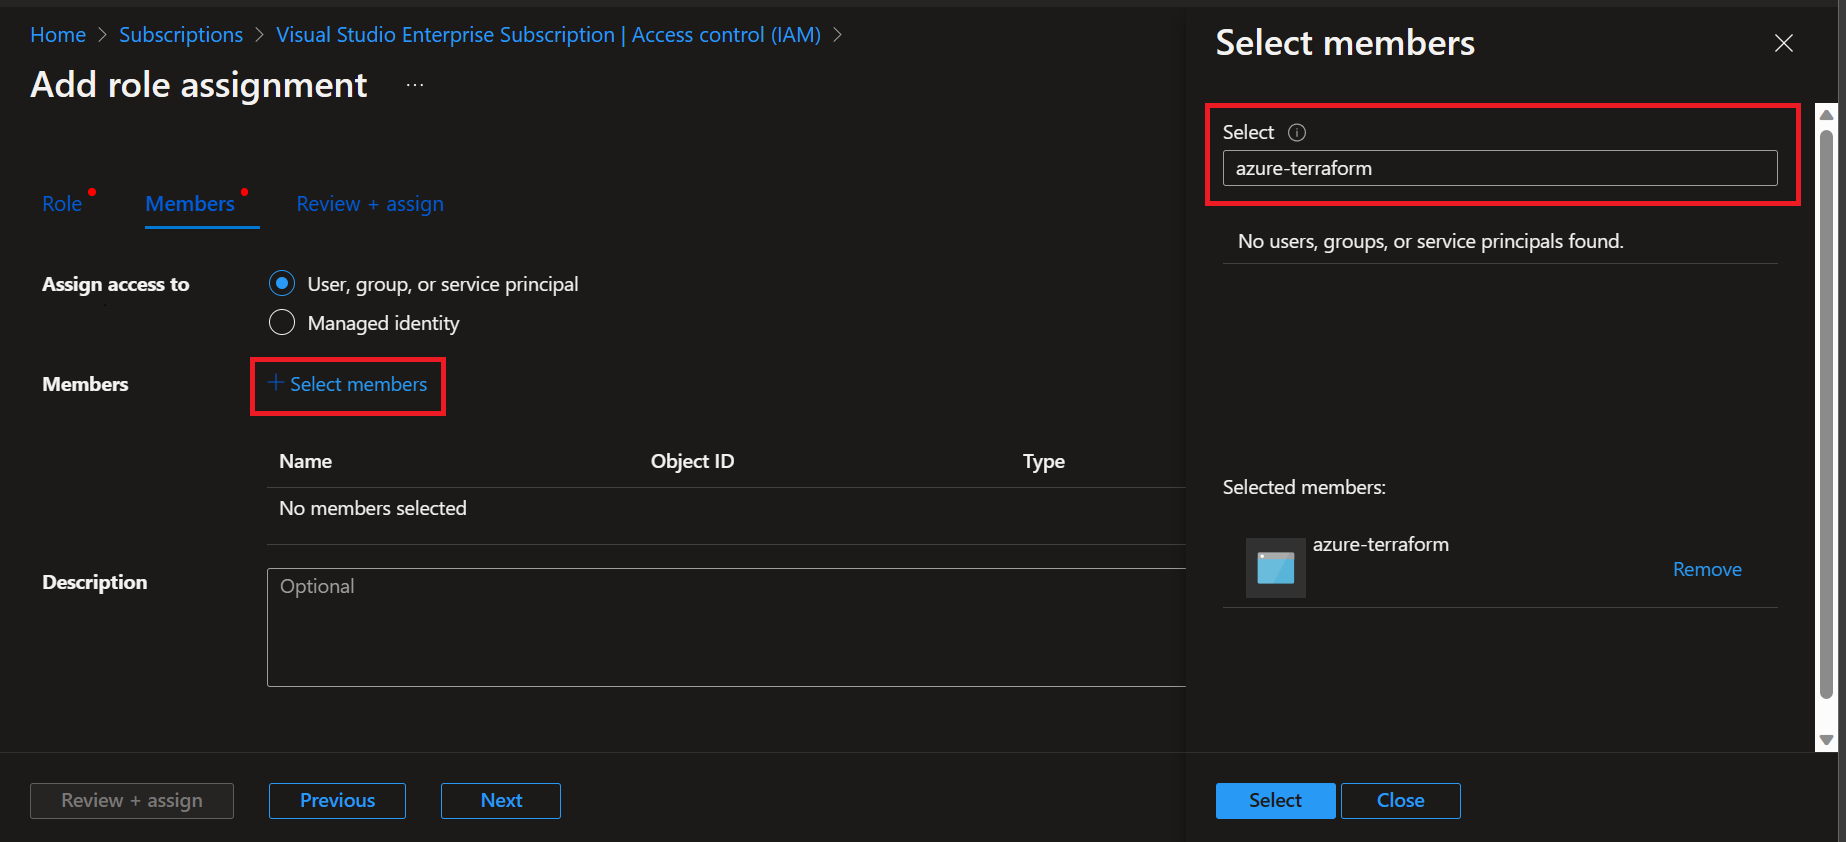
Task: Click the Previous button
Action: tap(337, 800)
